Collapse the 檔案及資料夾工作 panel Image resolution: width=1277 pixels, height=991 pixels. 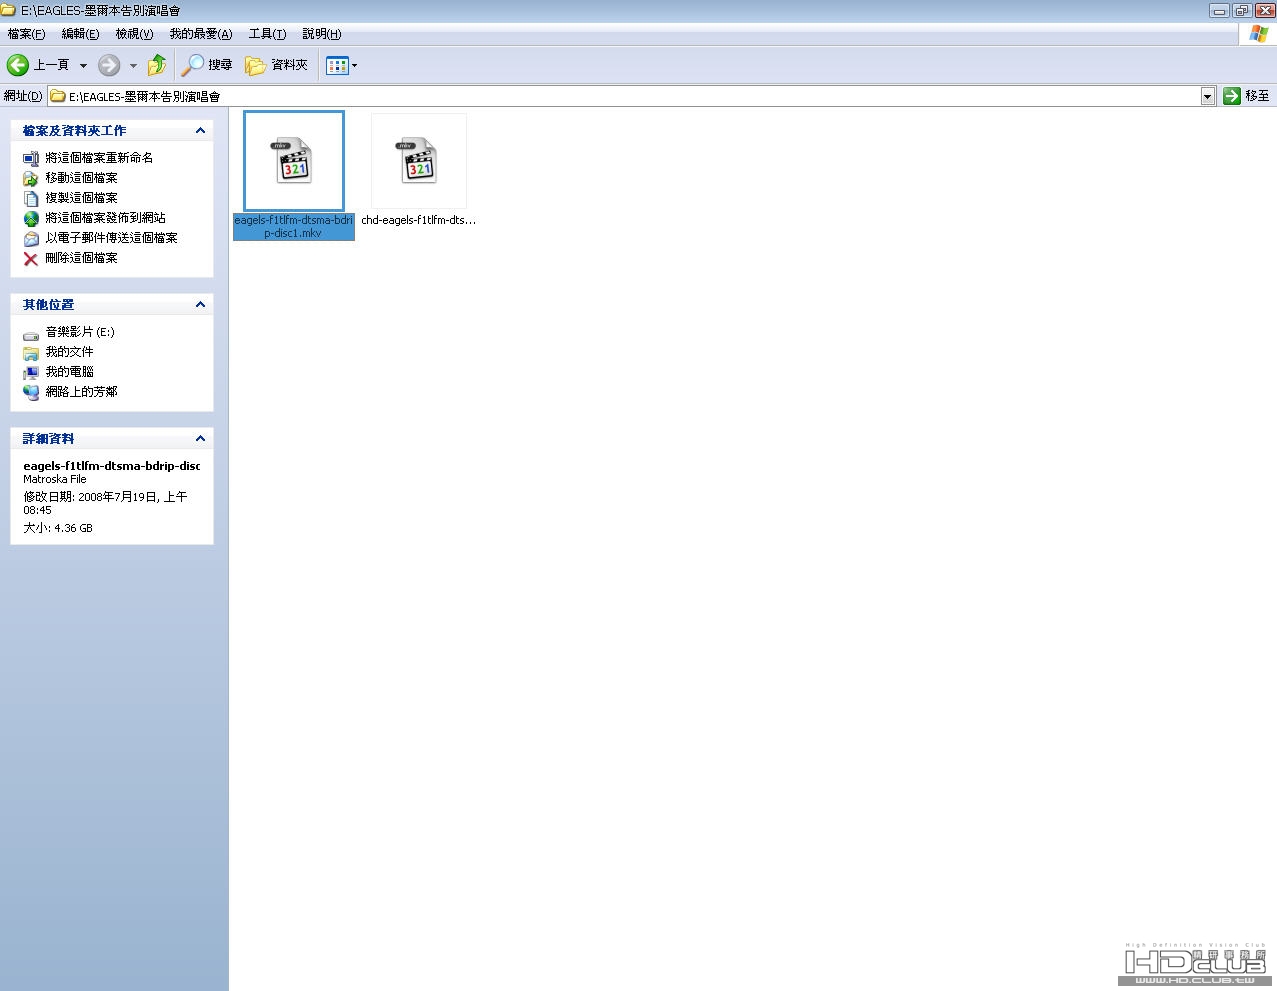click(x=200, y=131)
